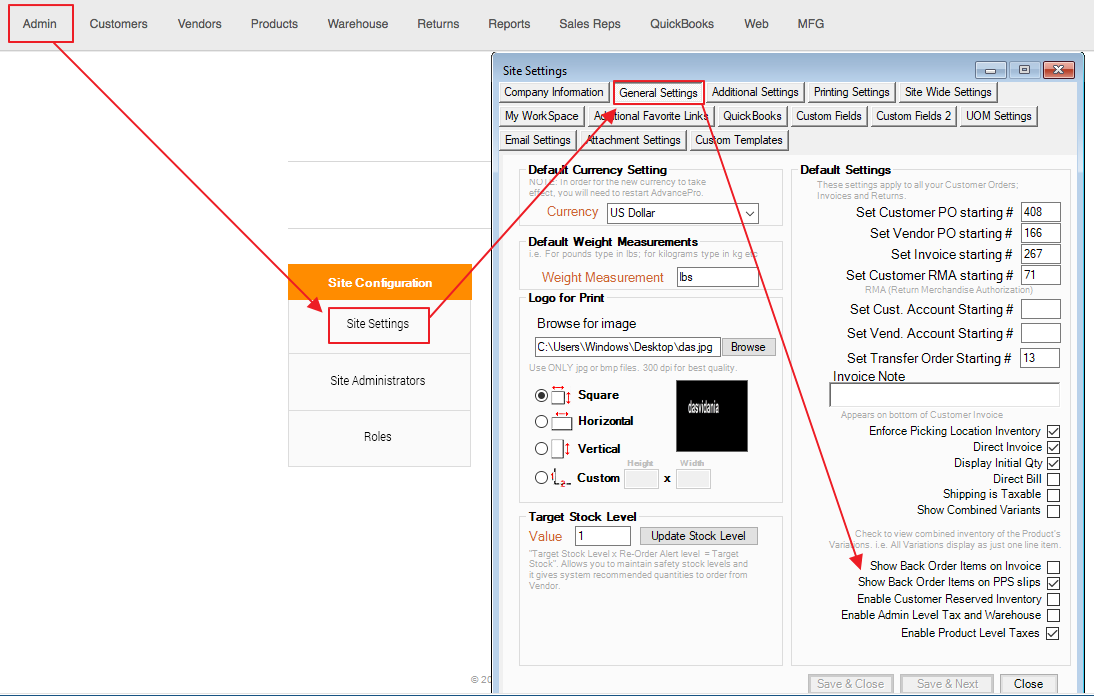Open the Company Information tab
The image size is (1094, 696).
pos(554,92)
